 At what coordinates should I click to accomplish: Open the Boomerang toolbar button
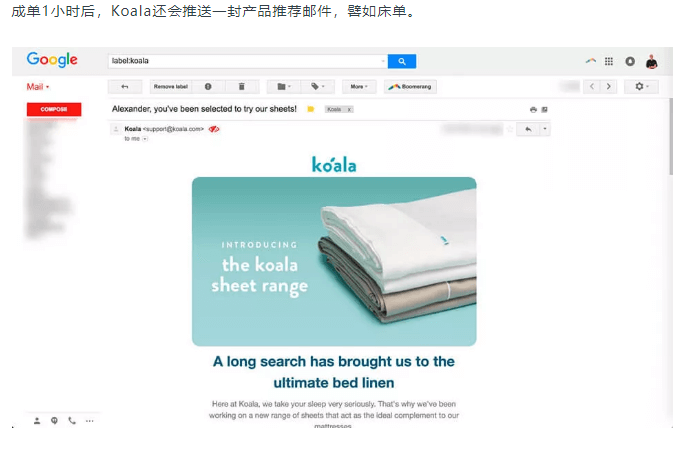[410, 87]
